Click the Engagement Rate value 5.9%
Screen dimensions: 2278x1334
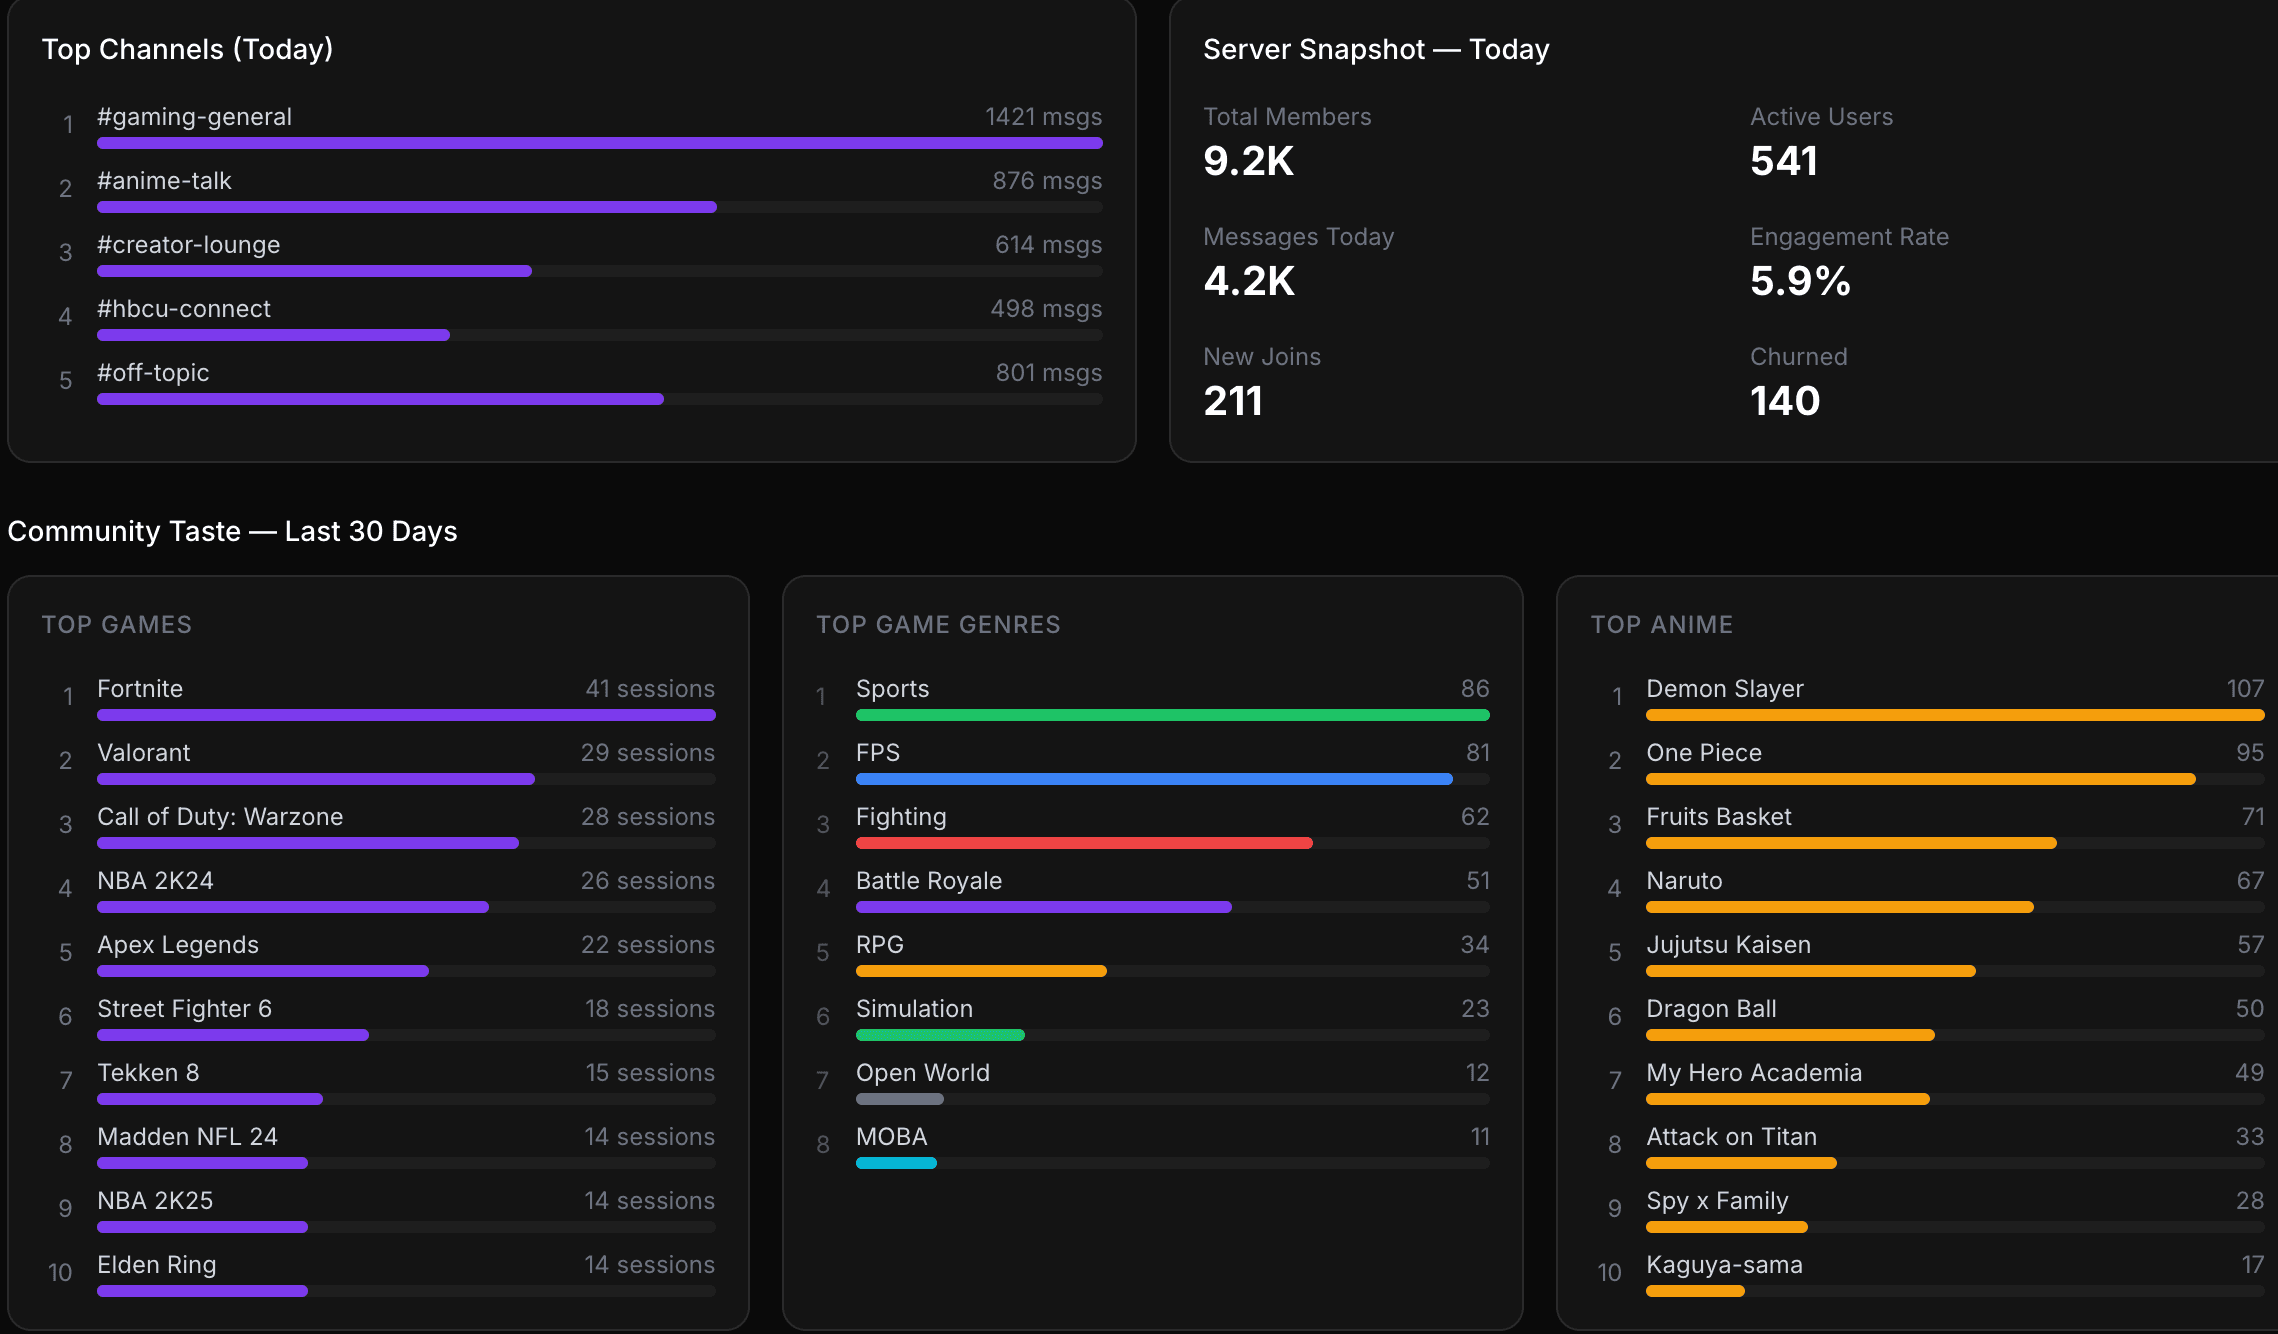pos(1800,281)
